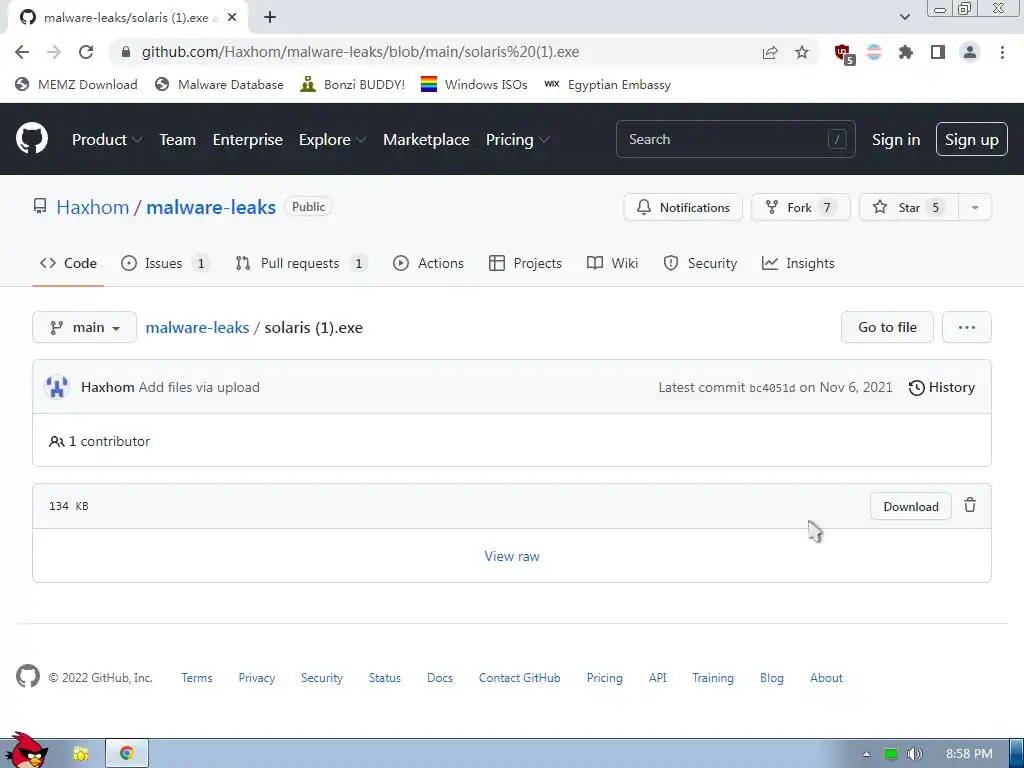Screen dimensions: 1024x768
Task: Click the lock site info icon
Action: (x=126, y=52)
